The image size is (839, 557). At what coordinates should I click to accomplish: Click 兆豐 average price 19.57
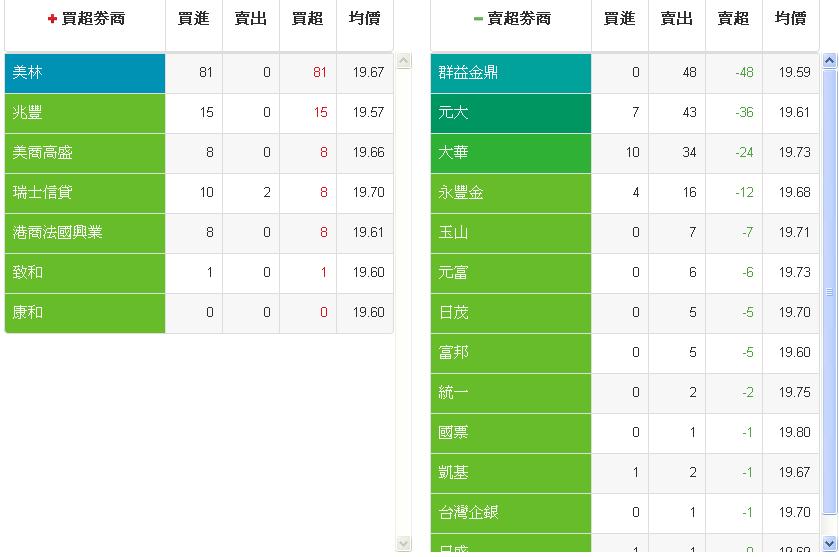[368, 112]
